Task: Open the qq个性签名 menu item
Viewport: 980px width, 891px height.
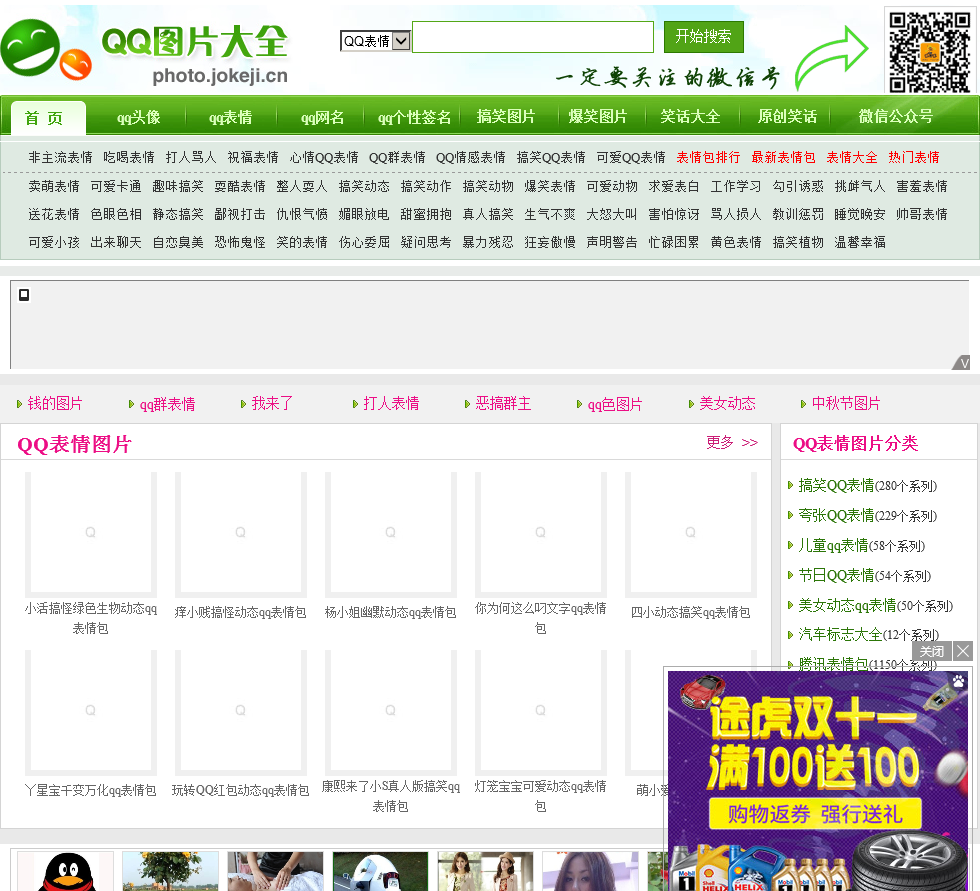Action: tap(414, 117)
